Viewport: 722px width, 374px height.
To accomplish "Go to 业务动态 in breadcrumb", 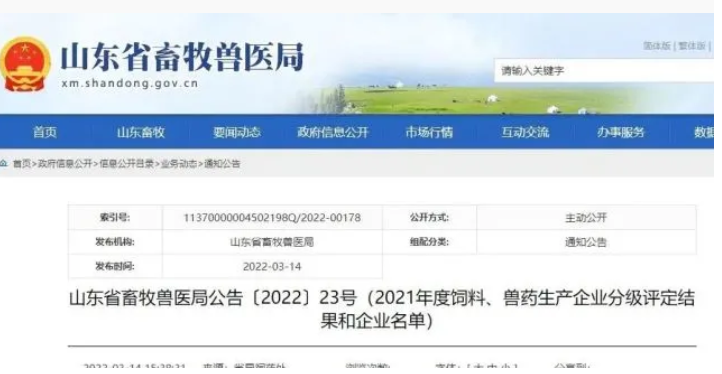I will coord(179,164).
